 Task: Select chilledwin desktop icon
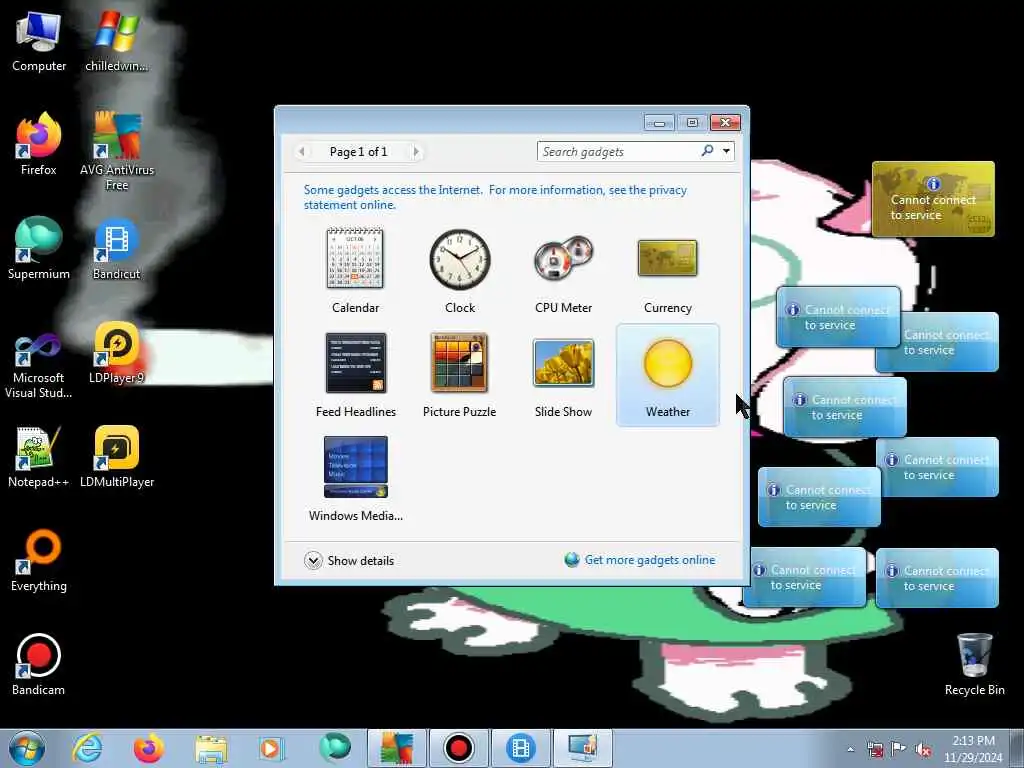click(x=116, y=40)
